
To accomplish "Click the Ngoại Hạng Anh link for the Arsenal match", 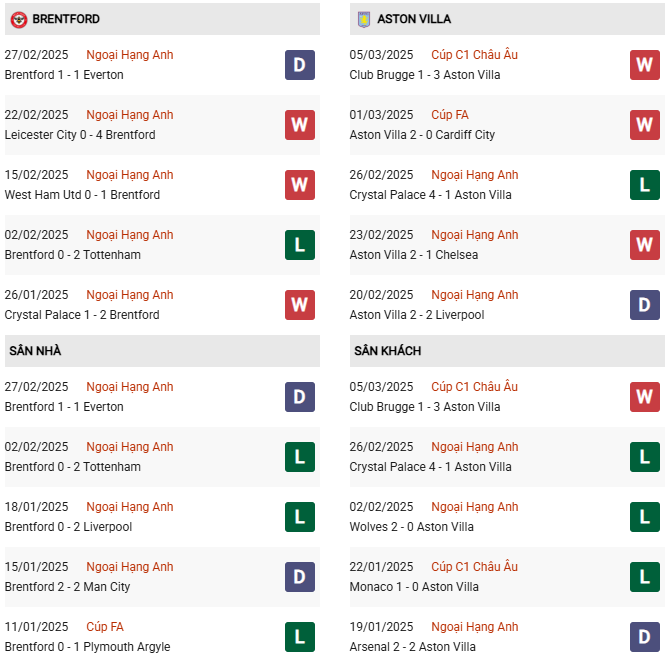I will 474,627.
